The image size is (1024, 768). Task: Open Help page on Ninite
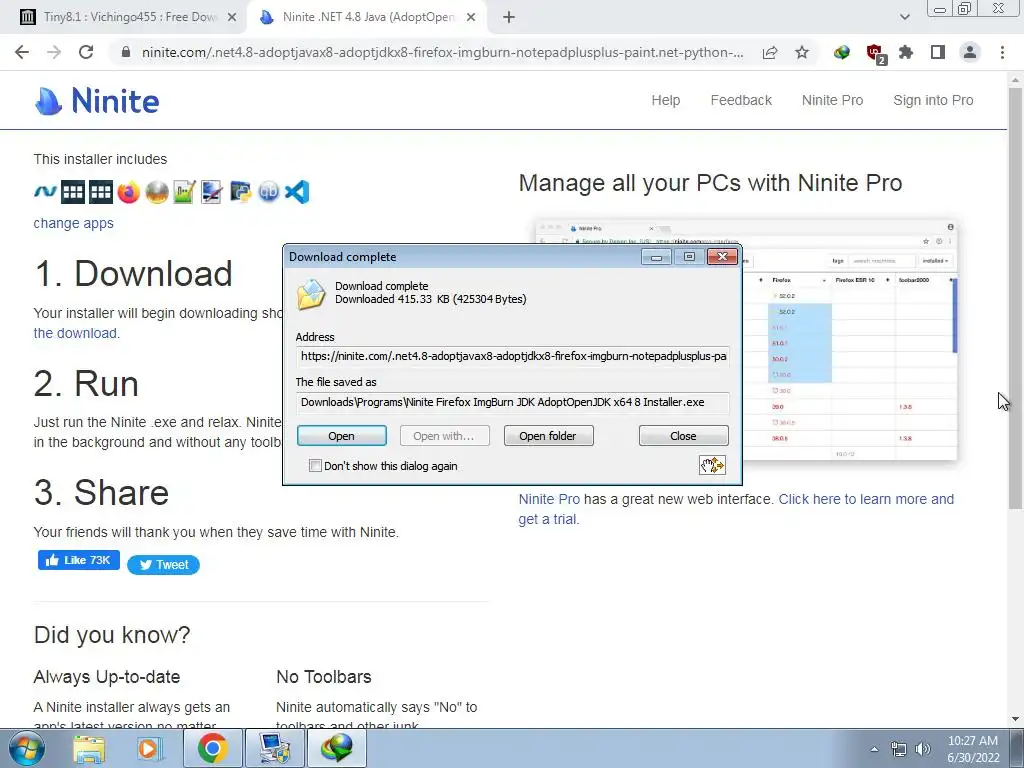[665, 101]
